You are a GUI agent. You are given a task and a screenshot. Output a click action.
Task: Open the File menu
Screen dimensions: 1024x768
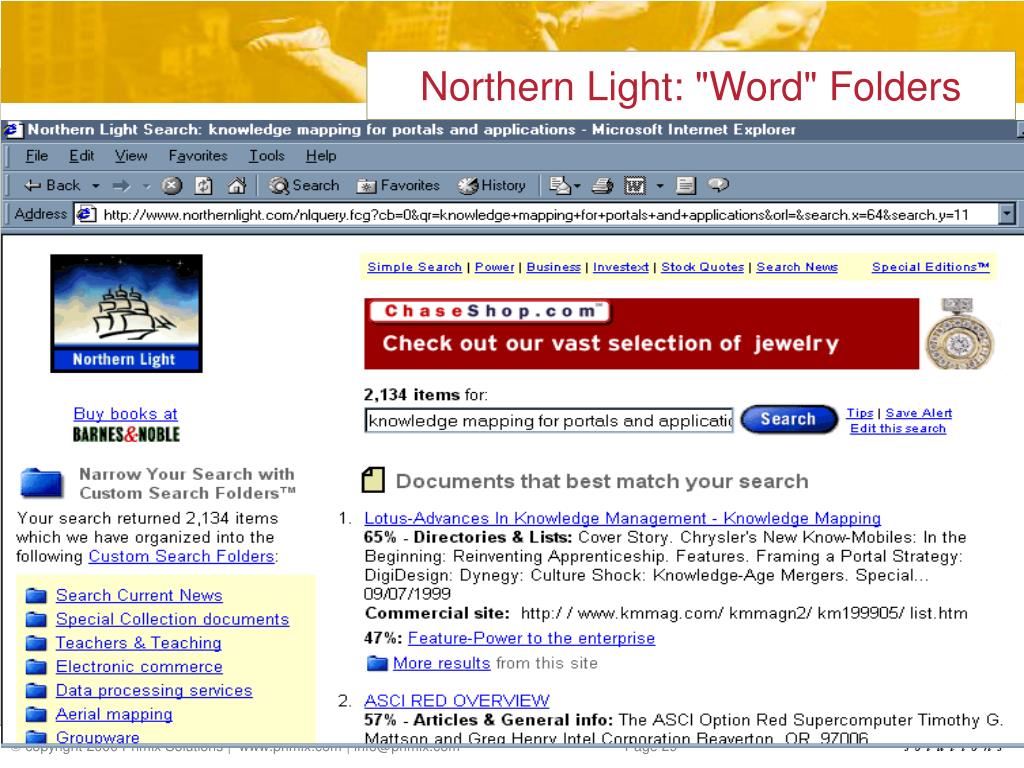point(37,156)
